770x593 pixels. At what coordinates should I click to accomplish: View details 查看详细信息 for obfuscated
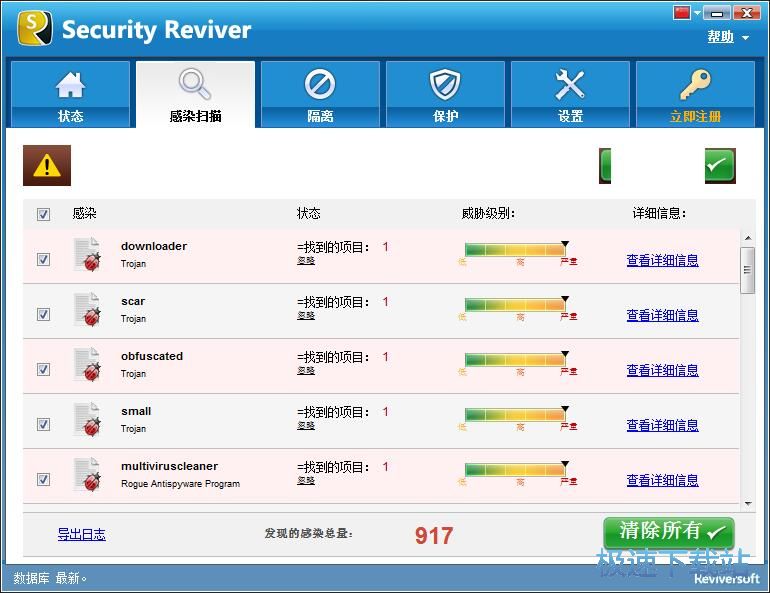662,370
